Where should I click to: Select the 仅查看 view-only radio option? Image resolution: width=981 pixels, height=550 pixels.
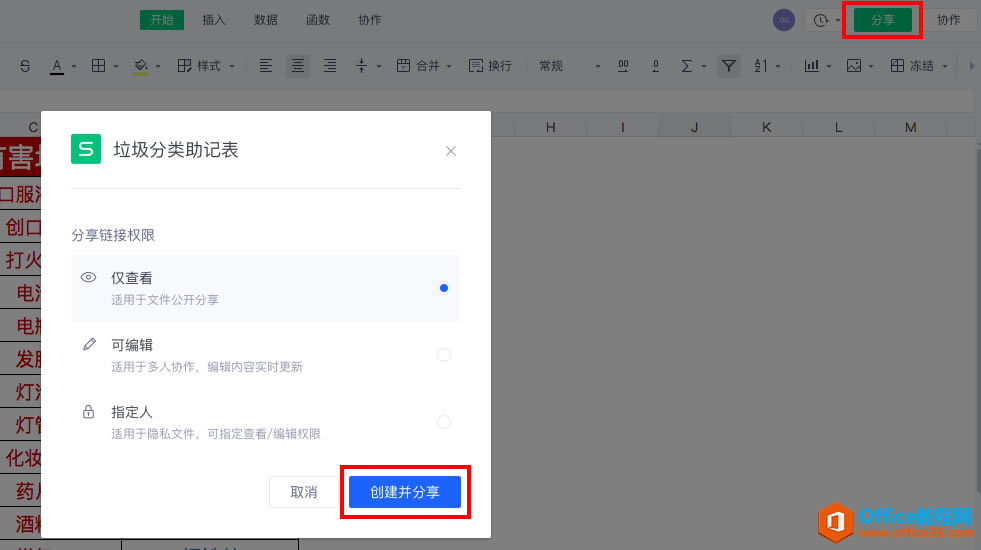click(444, 288)
